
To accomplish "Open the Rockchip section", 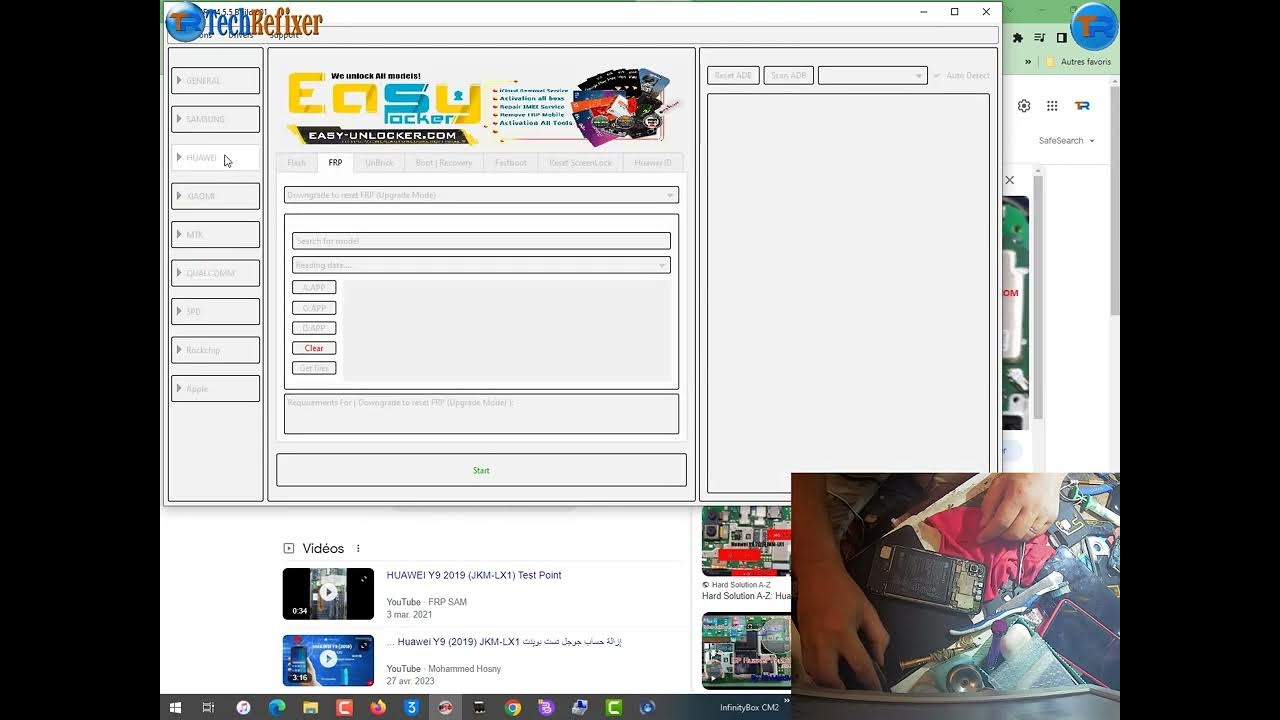I will click(x=215, y=350).
